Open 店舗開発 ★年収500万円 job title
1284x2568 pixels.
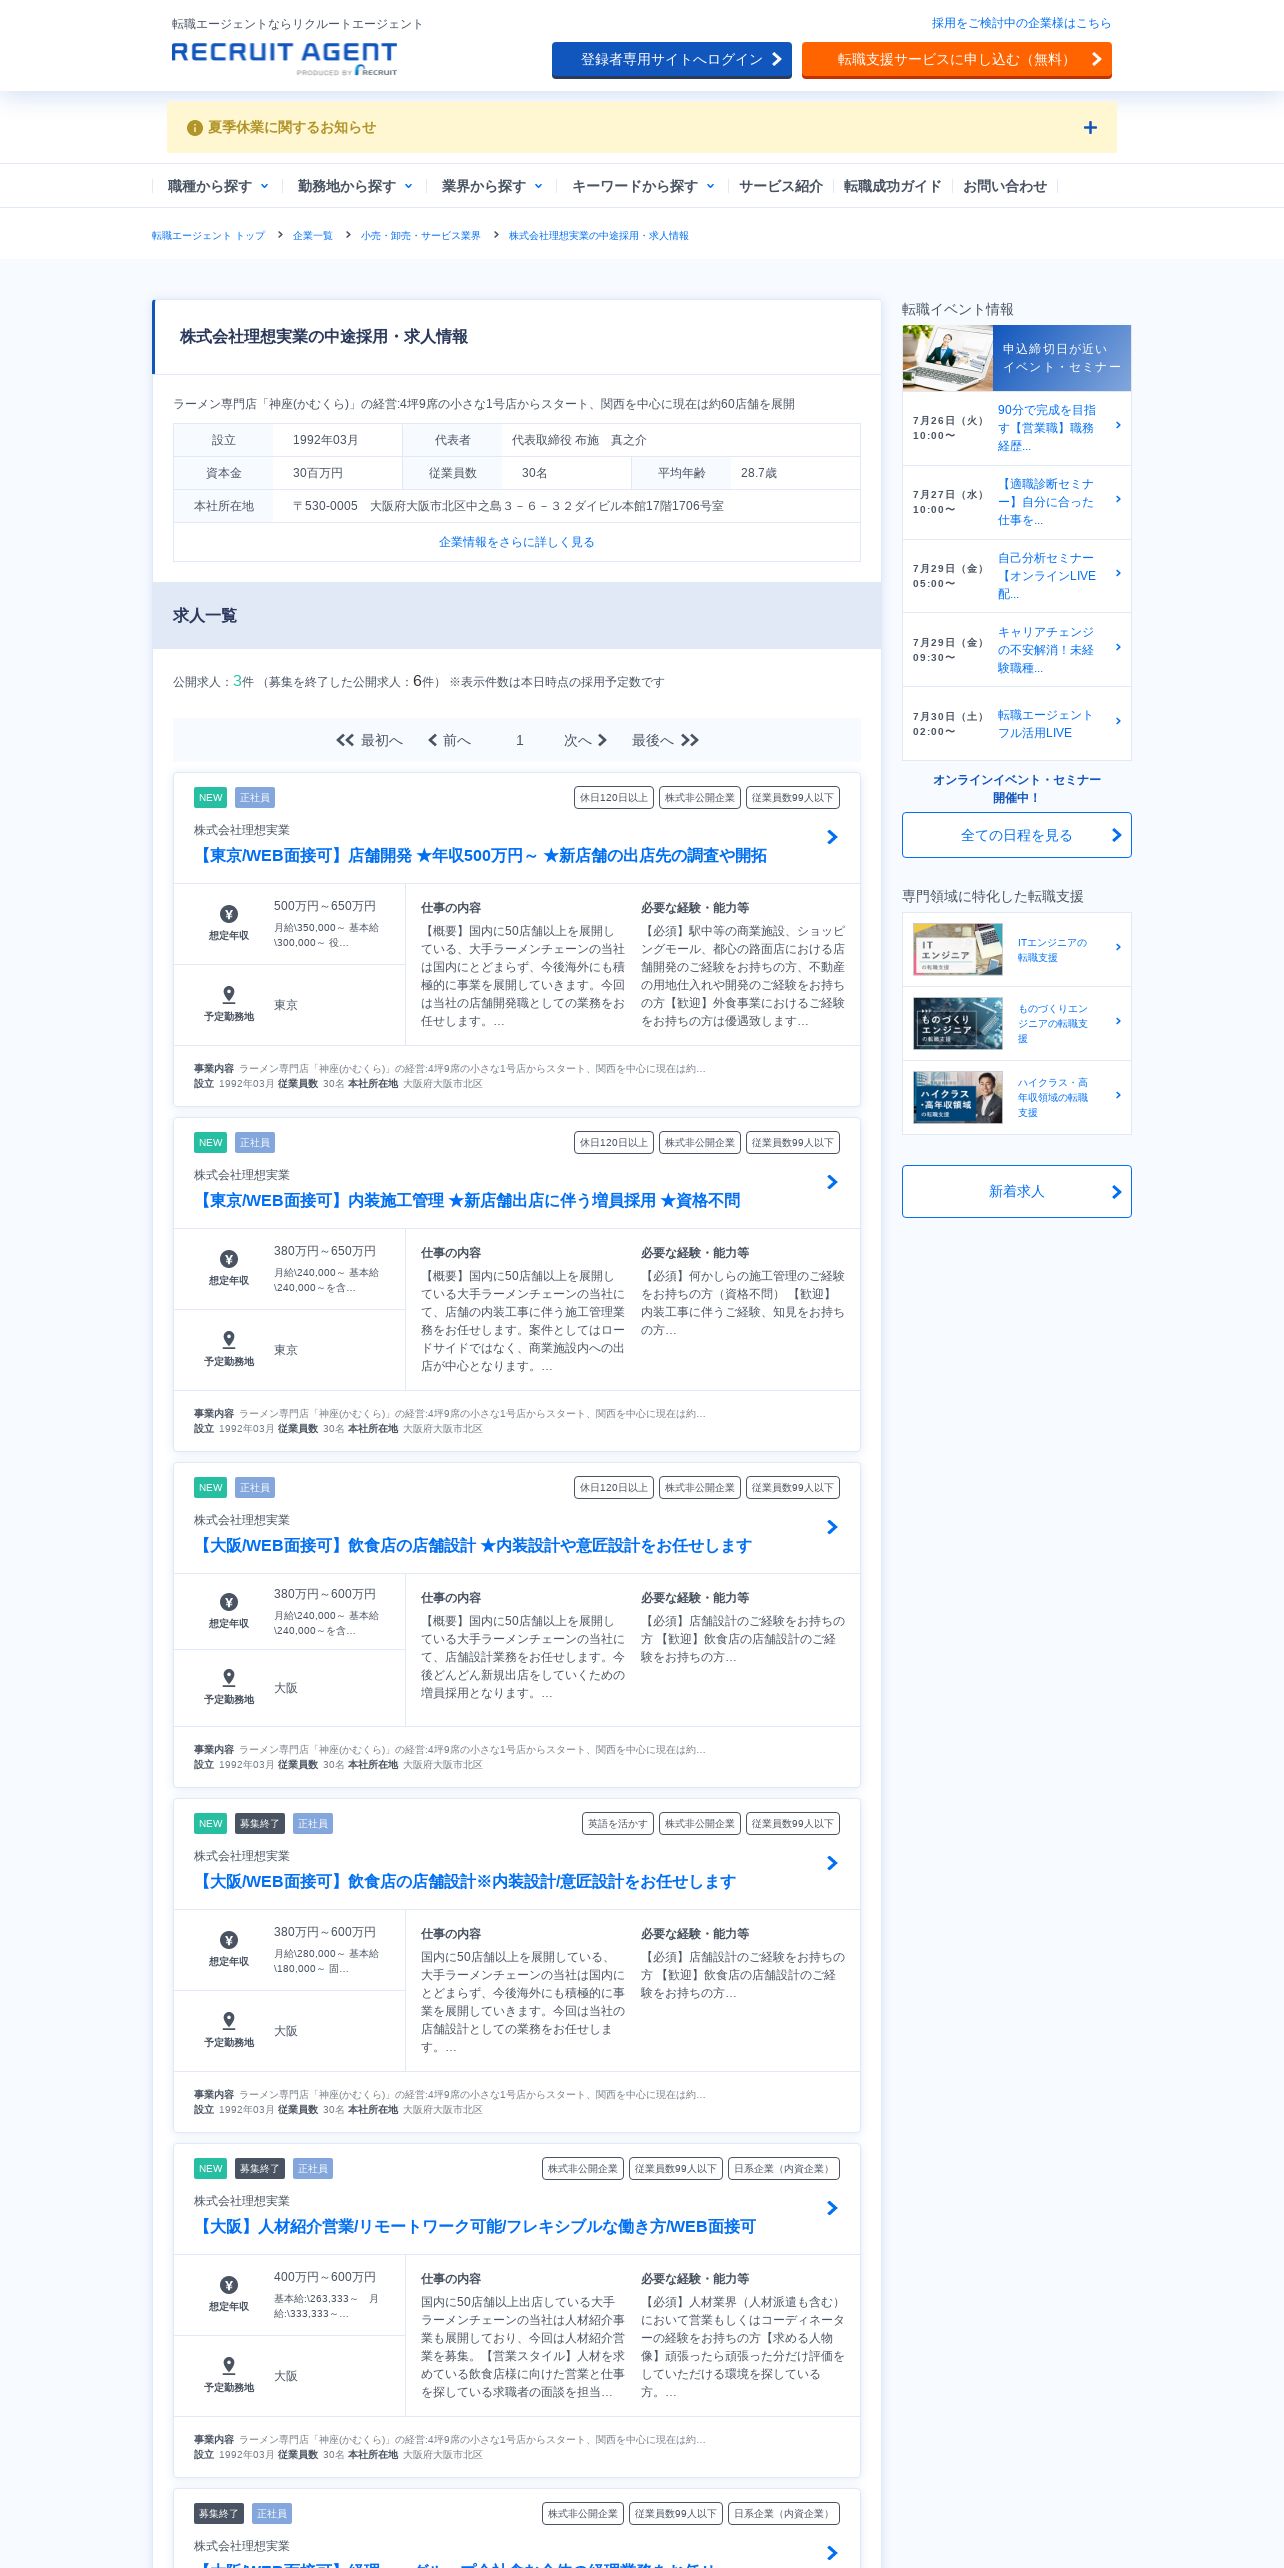(481, 856)
